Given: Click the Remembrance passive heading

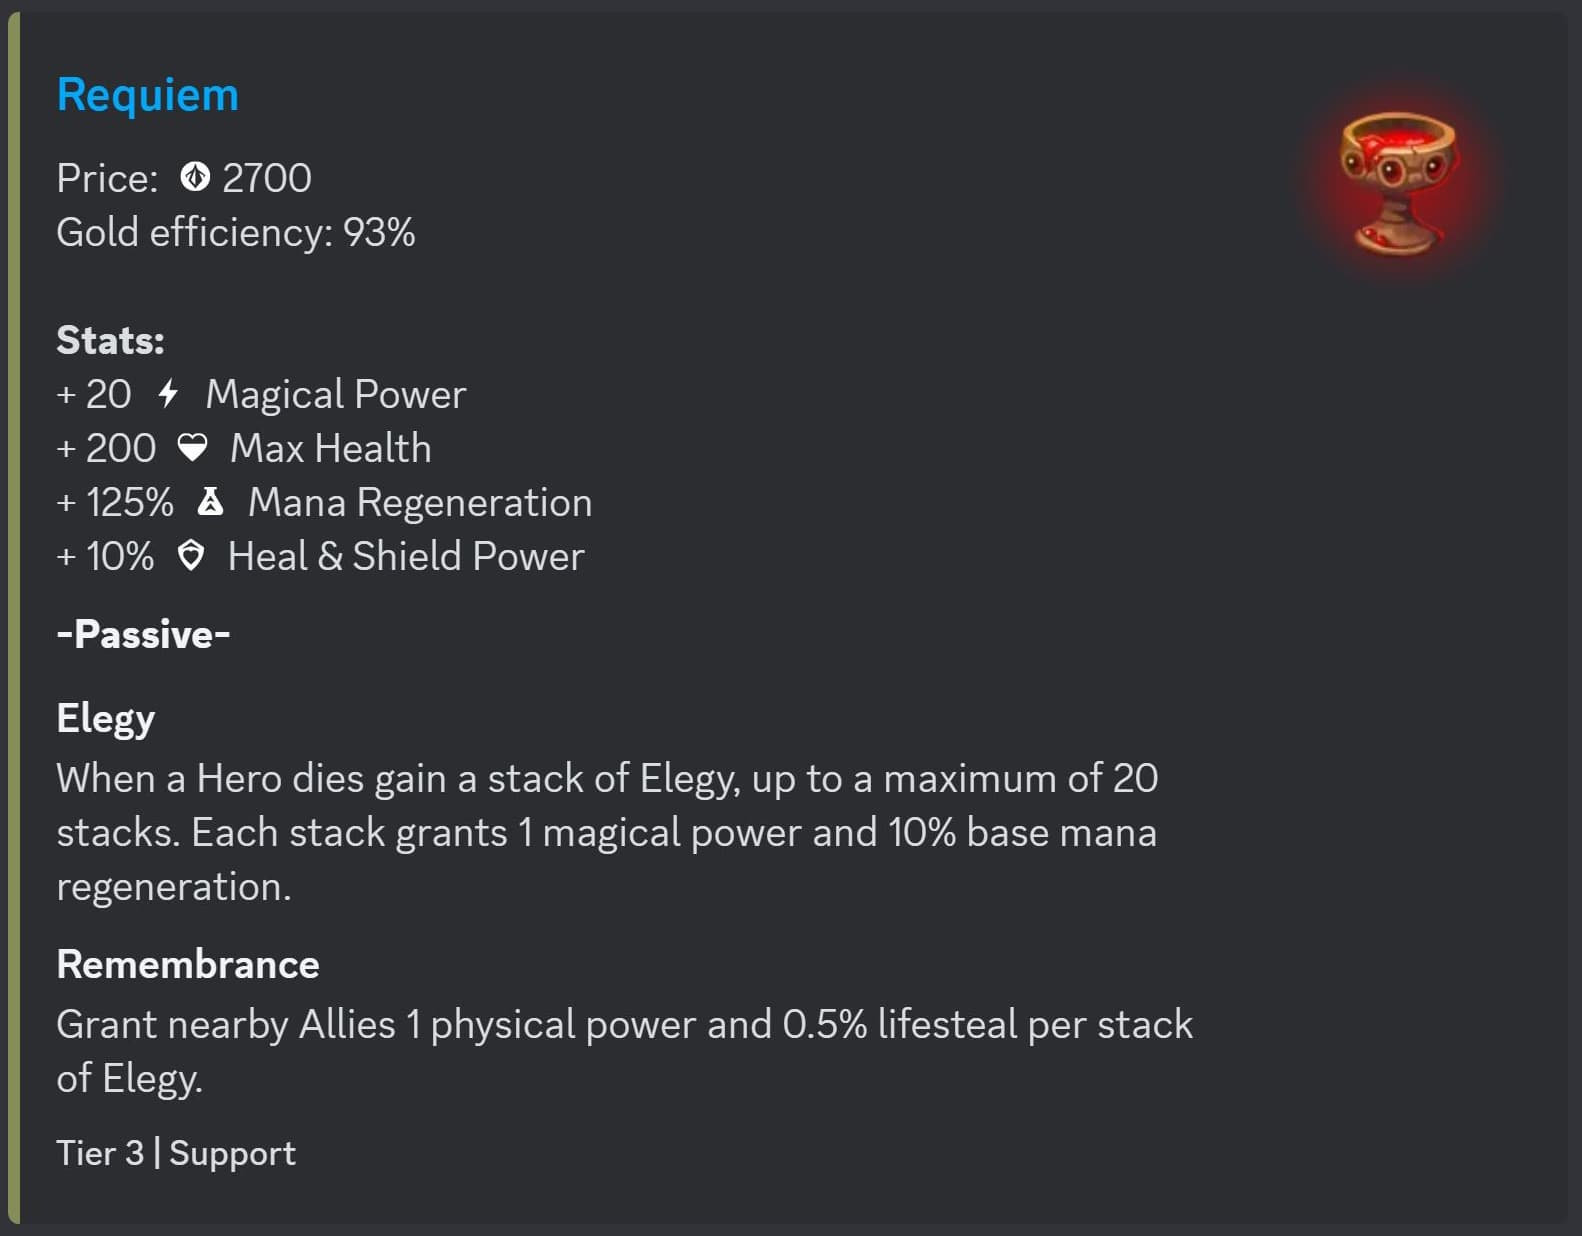Looking at the screenshot, I should click(188, 964).
